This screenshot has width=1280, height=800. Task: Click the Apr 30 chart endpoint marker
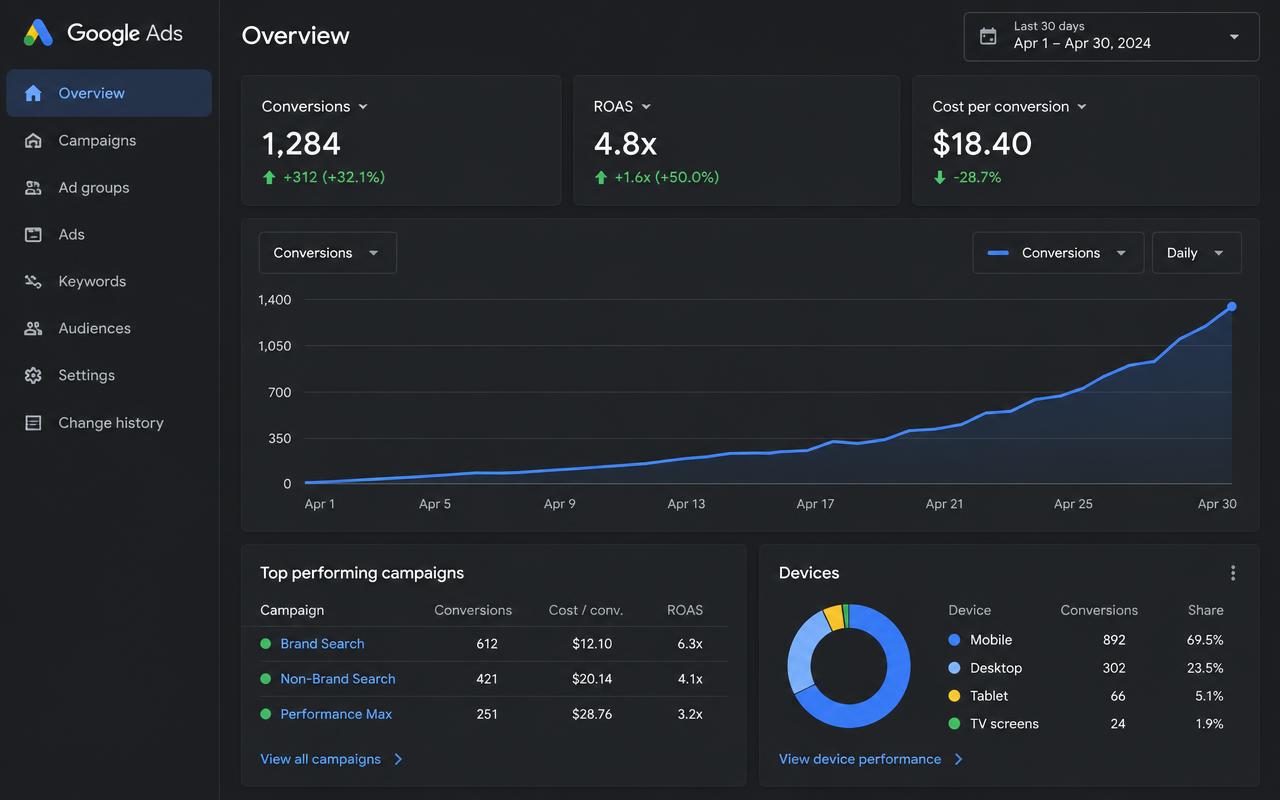pyautogui.click(x=1232, y=307)
